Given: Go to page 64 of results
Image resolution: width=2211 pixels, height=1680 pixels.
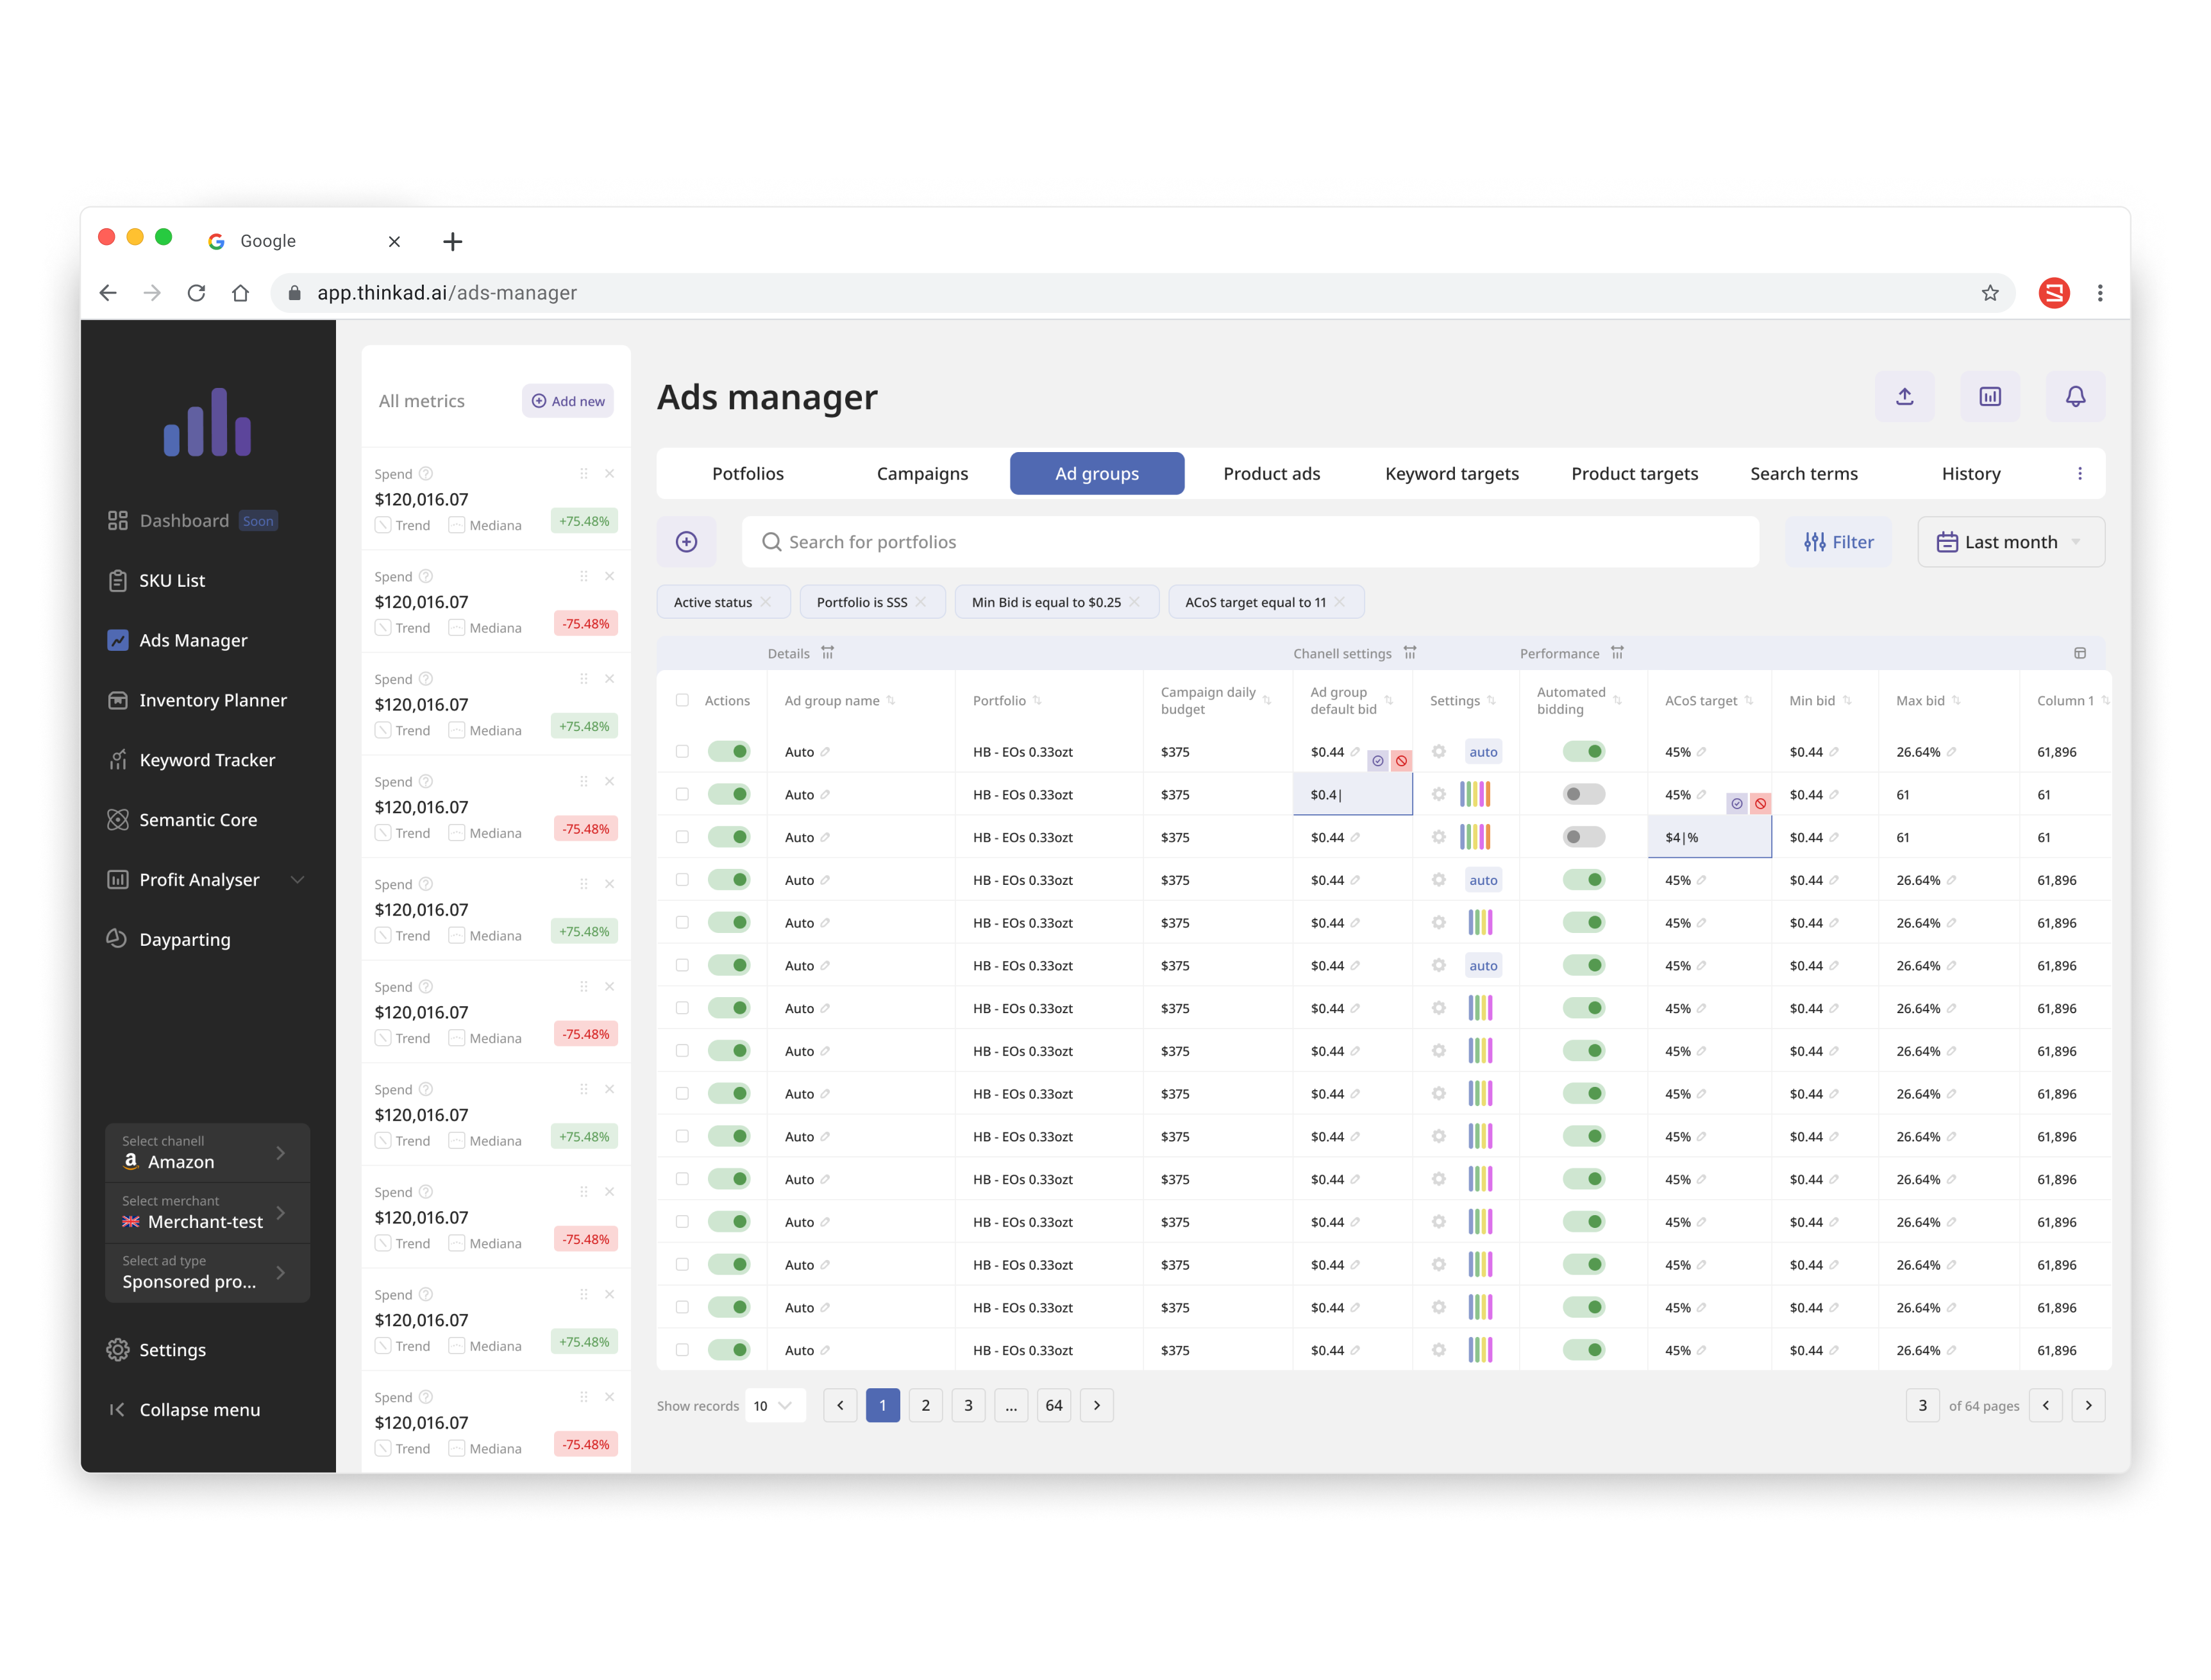Looking at the screenshot, I should pos(1053,1406).
